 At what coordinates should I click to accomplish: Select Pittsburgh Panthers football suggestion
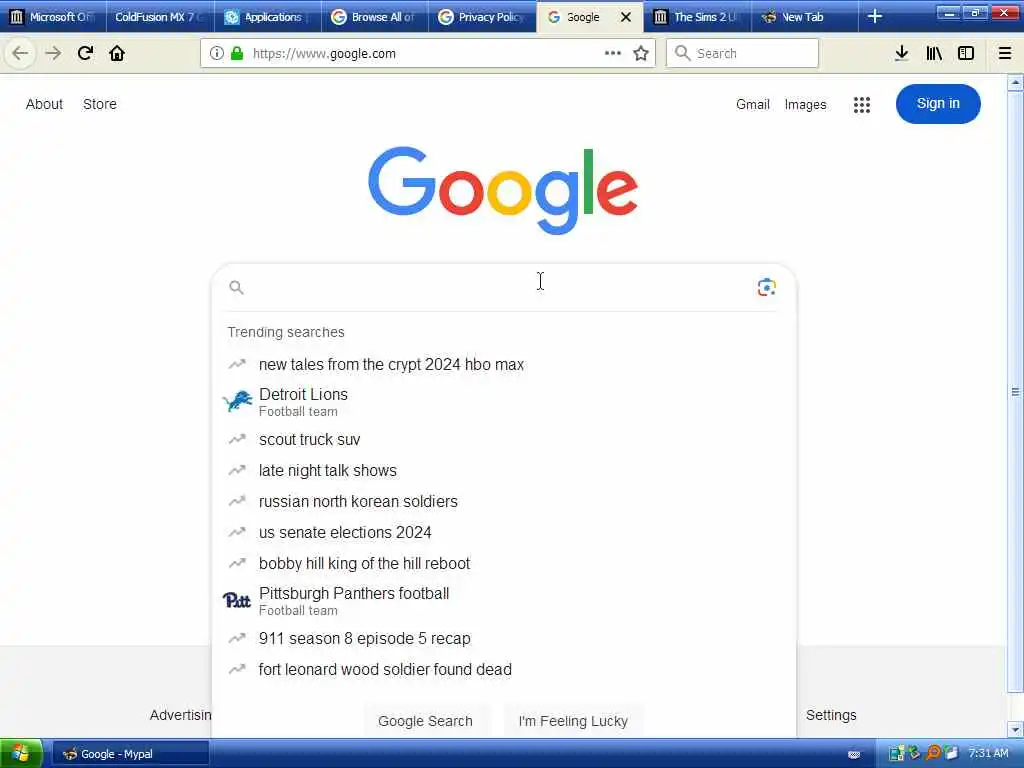coord(504,601)
